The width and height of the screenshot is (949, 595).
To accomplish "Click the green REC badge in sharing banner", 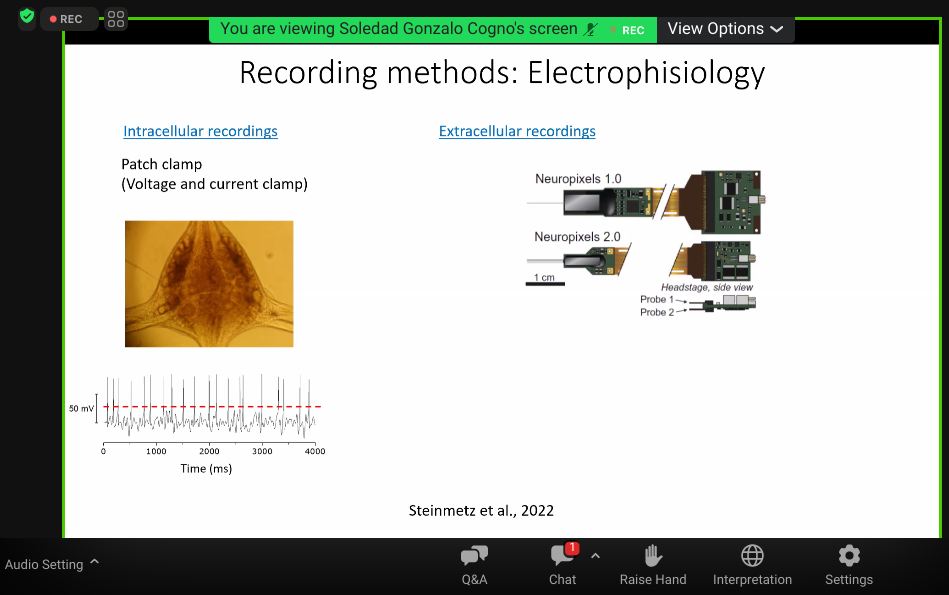I will (629, 30).
